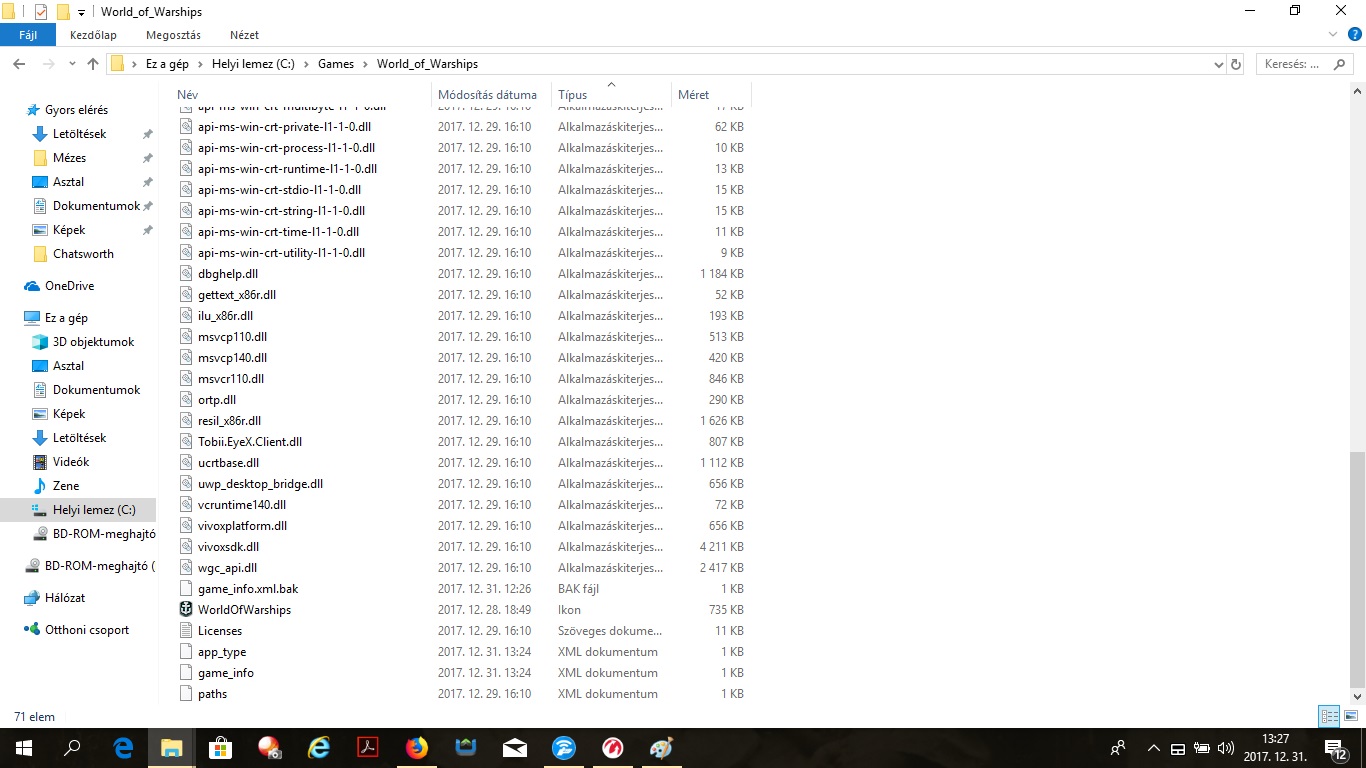The image size is (1366, 768).
Task: Launch Microsoft Edge from the taskbar
Action: click(x=123, y=748)
